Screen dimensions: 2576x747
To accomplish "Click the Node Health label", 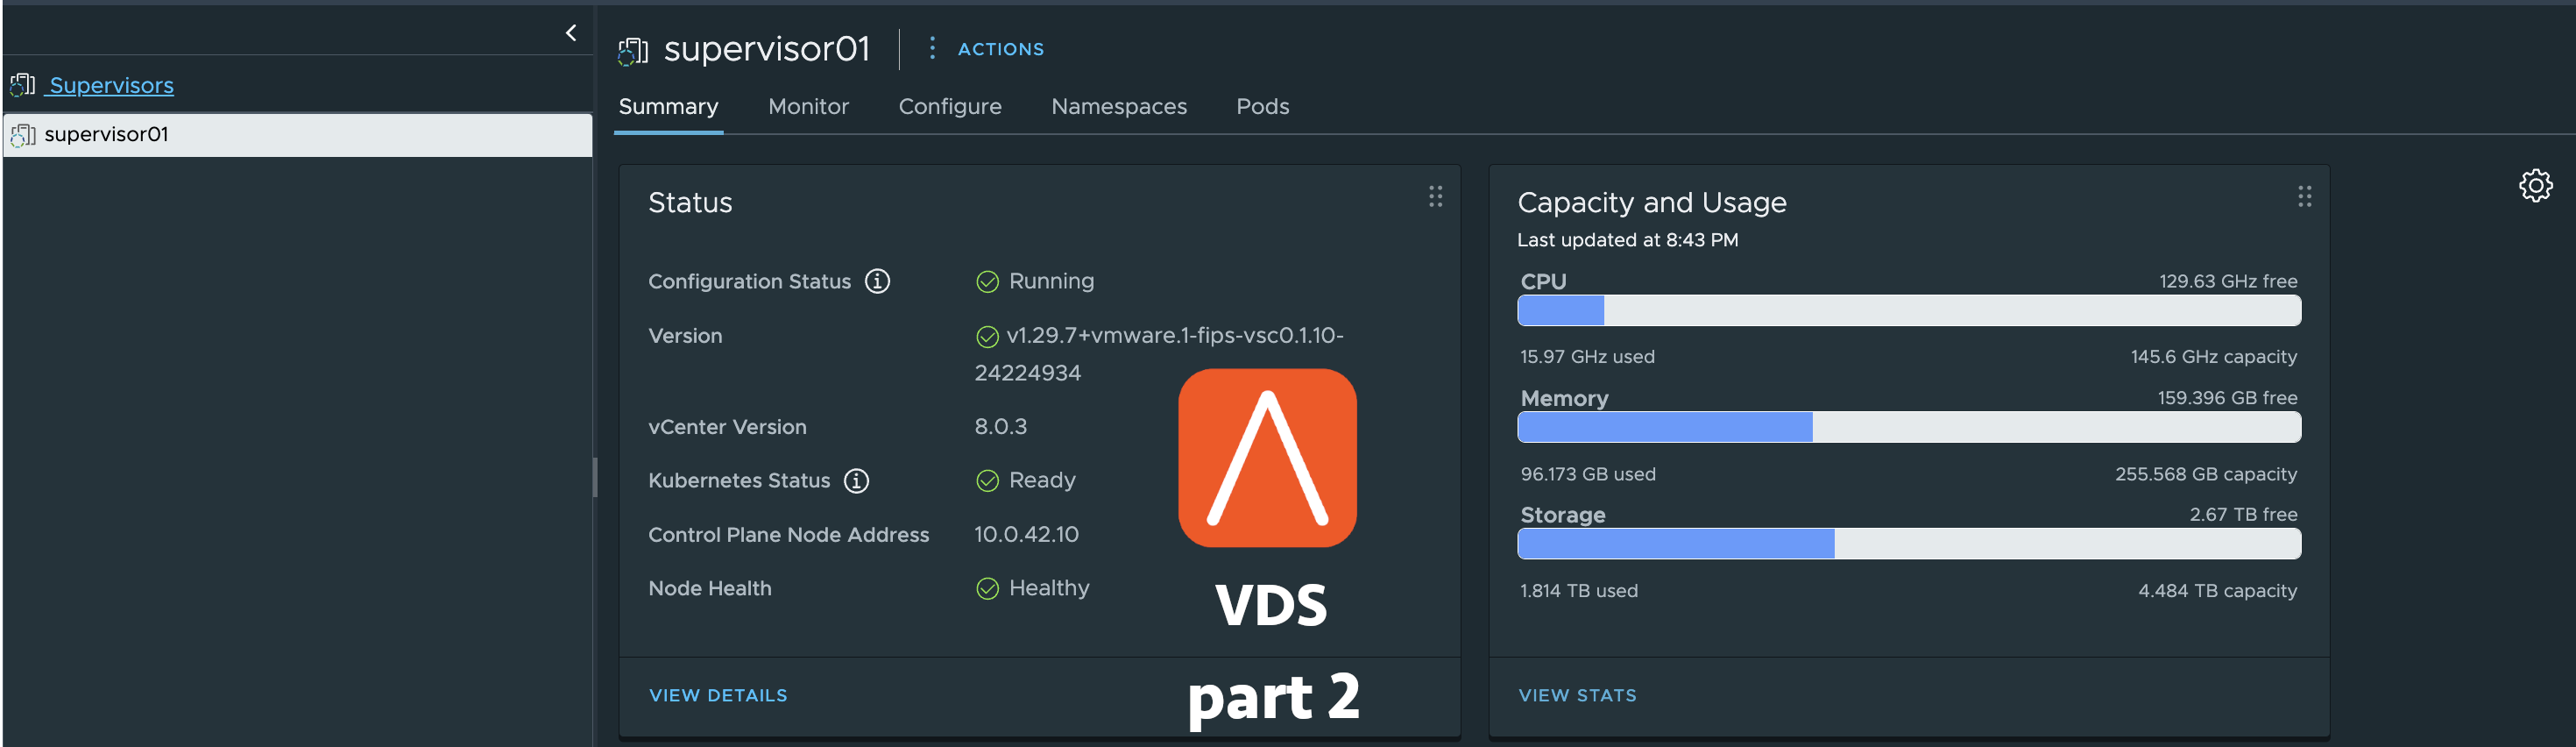I will (x=710, y=589).
